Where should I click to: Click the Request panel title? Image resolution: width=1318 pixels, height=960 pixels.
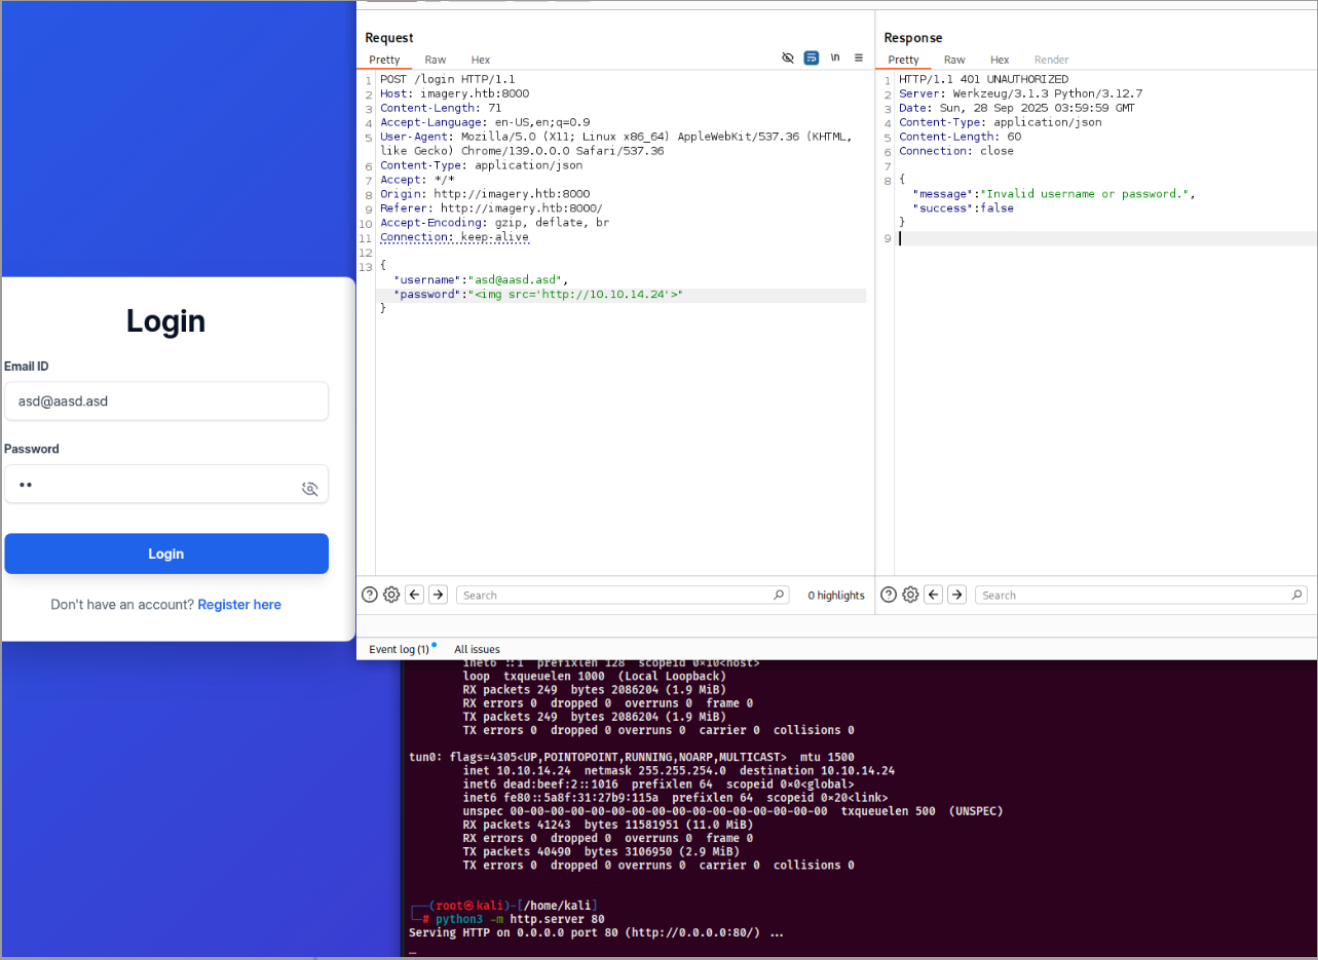tap(389, 38)
